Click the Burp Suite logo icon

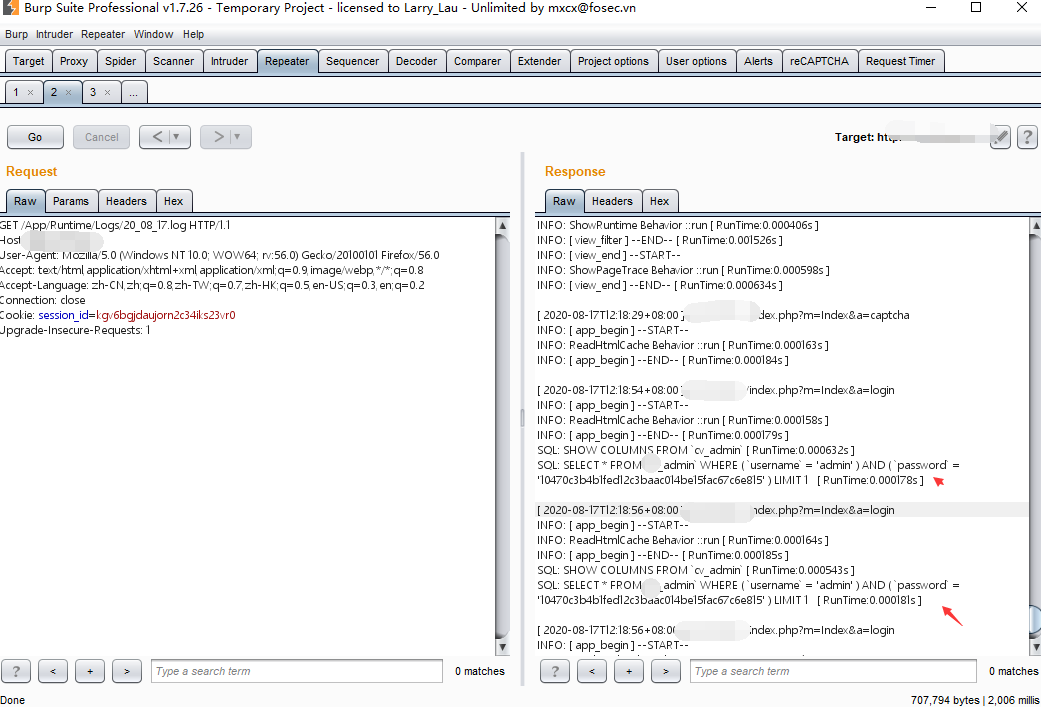(x=10, y=8)
